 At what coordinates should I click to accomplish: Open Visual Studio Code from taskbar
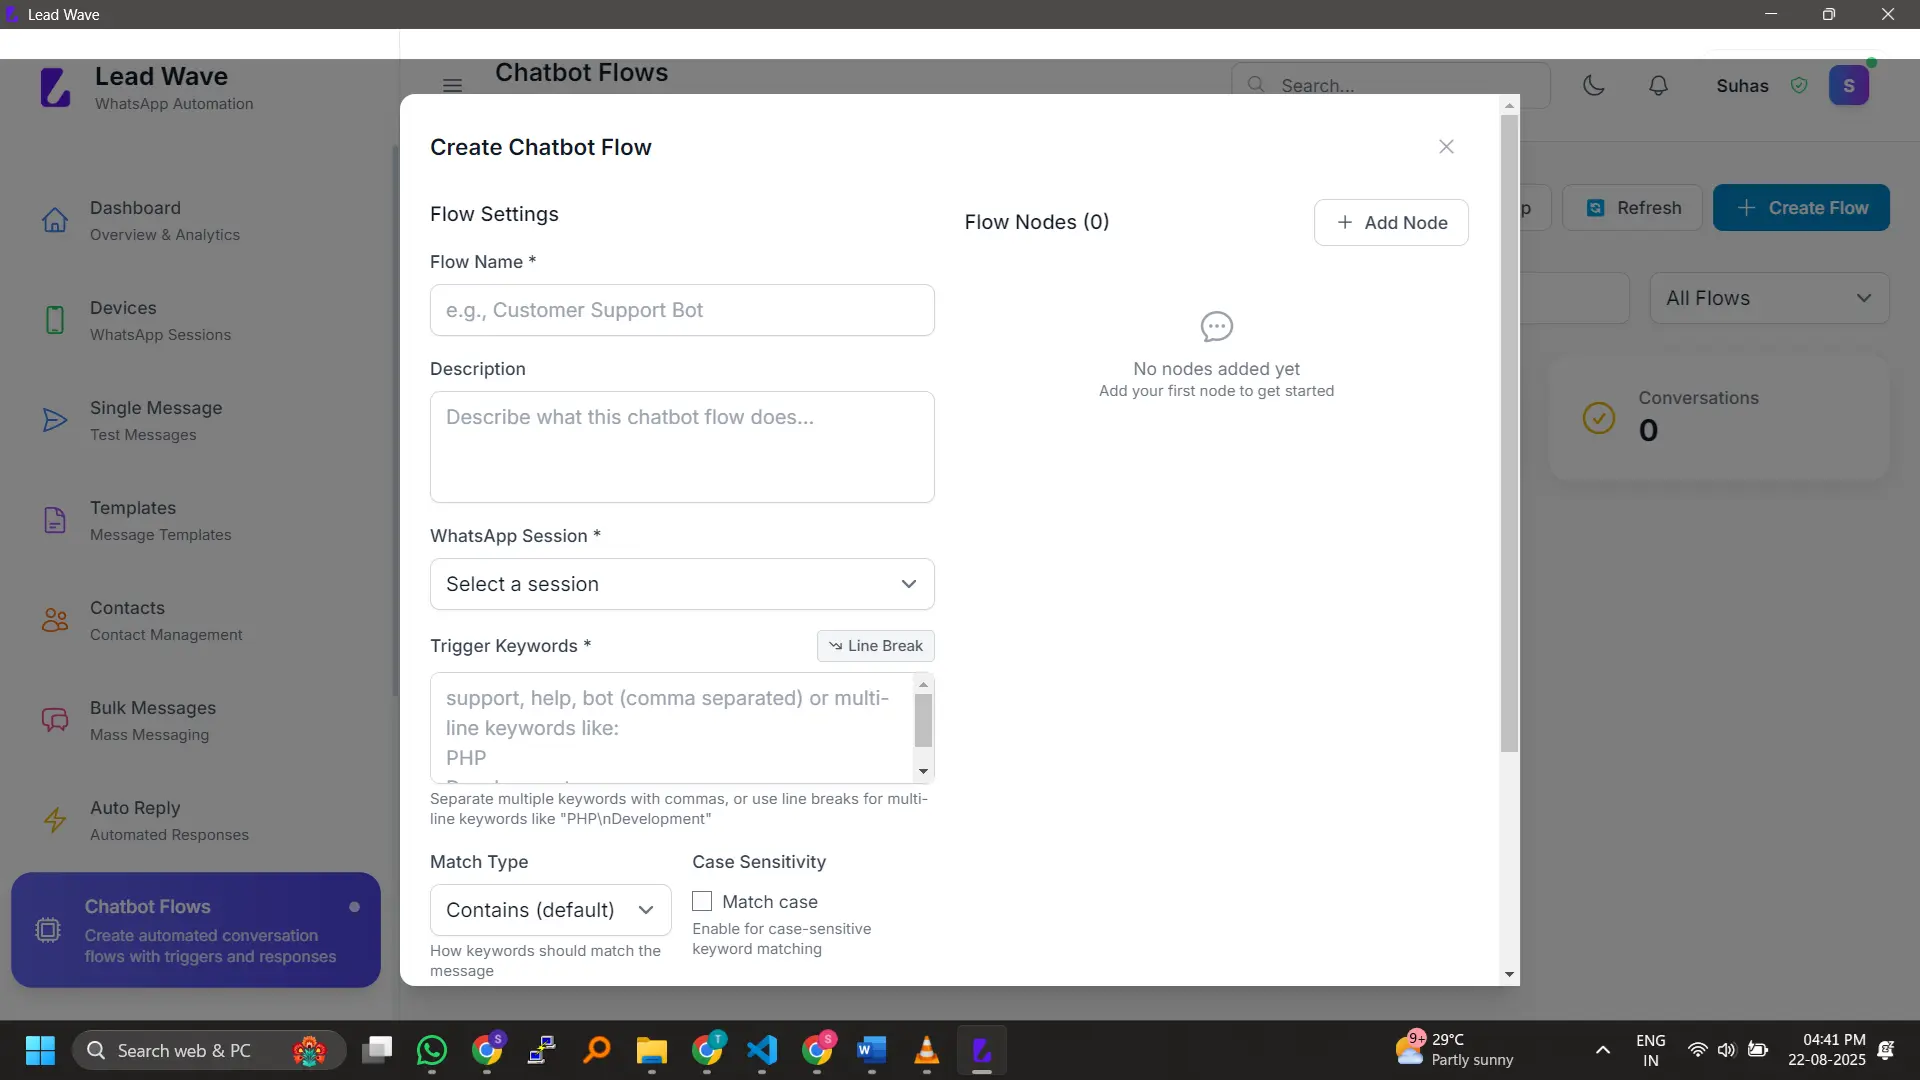coord(762,1050)
